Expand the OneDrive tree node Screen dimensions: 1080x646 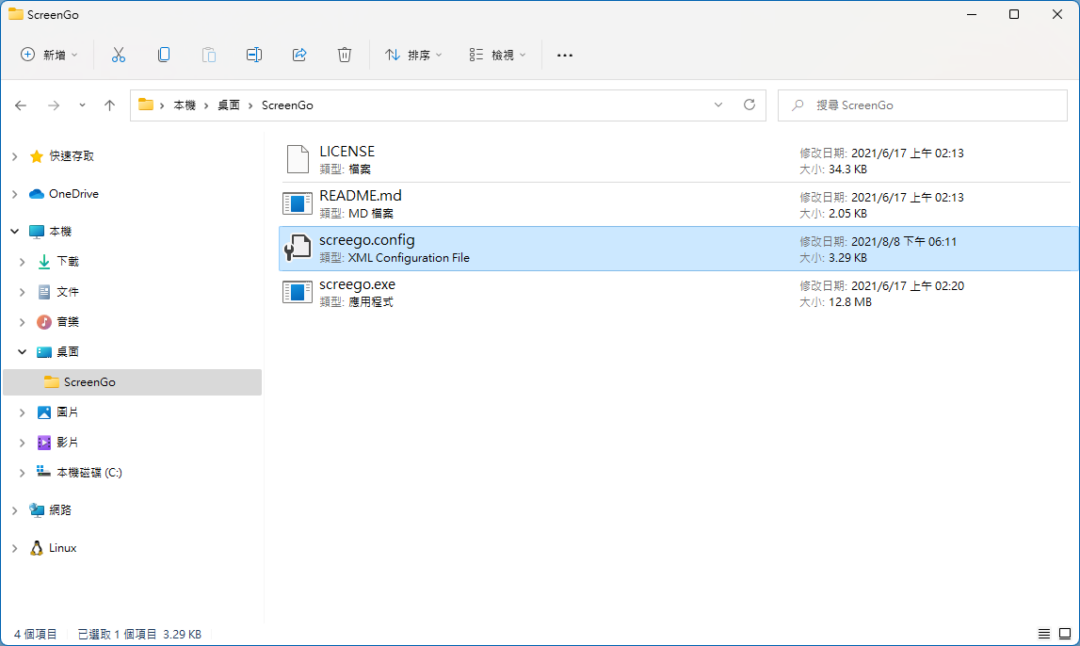click(14, 194)
